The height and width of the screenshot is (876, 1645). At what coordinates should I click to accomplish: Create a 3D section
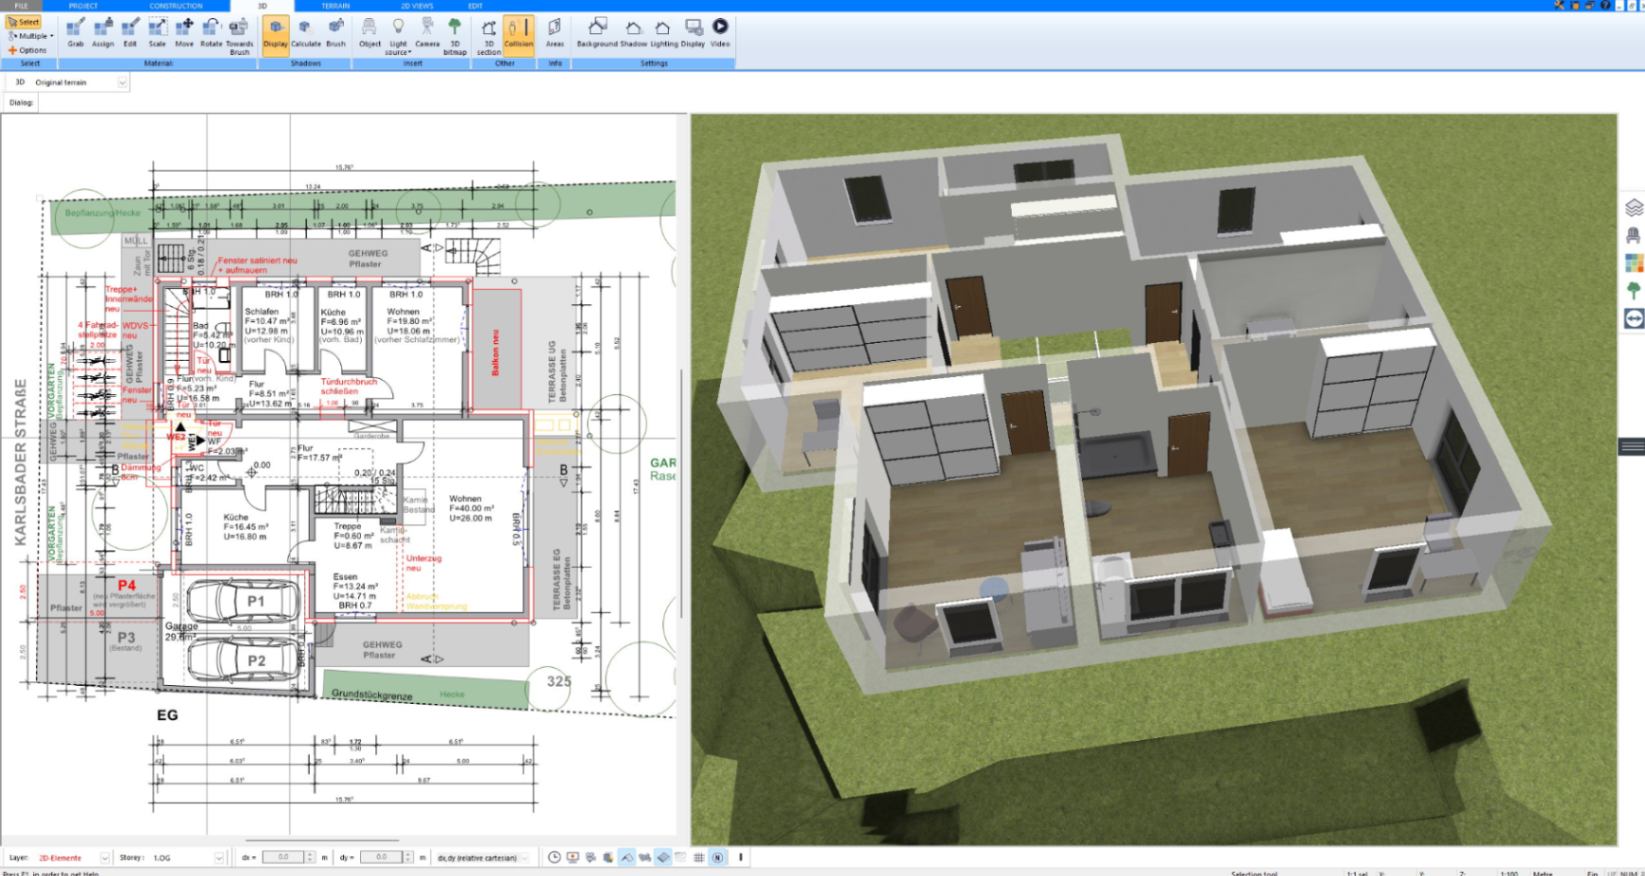pos(489,36)
